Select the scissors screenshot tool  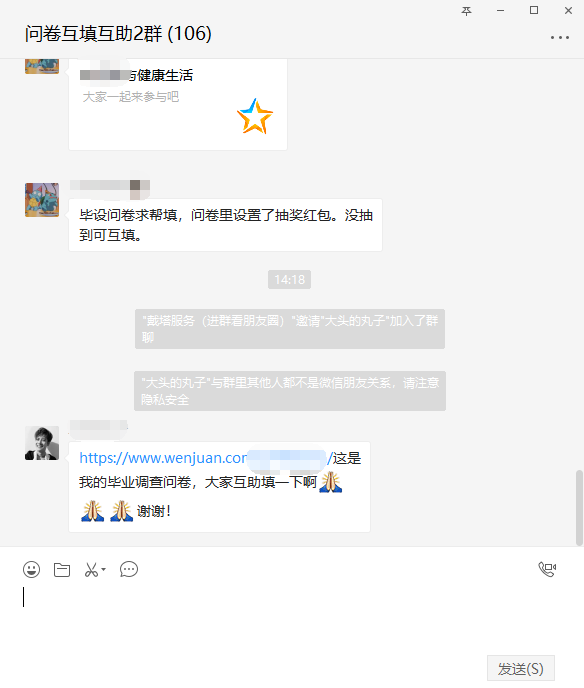tap(91, 570)
